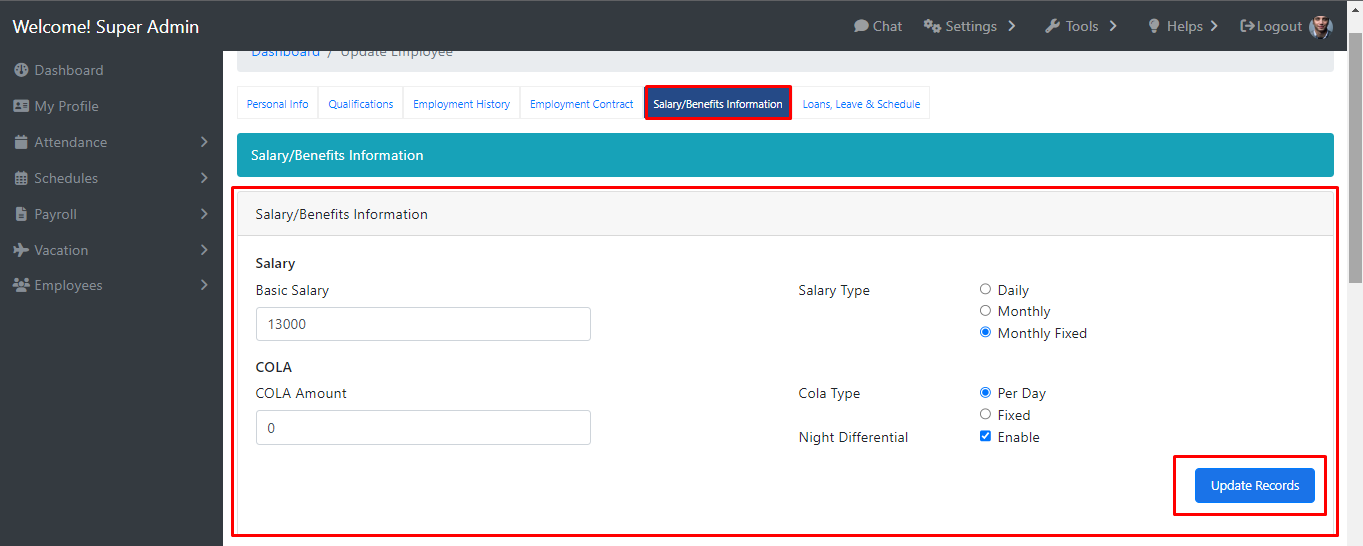Expand the Payroll menu chevron

pyautogui.click(x=204, y=214)
